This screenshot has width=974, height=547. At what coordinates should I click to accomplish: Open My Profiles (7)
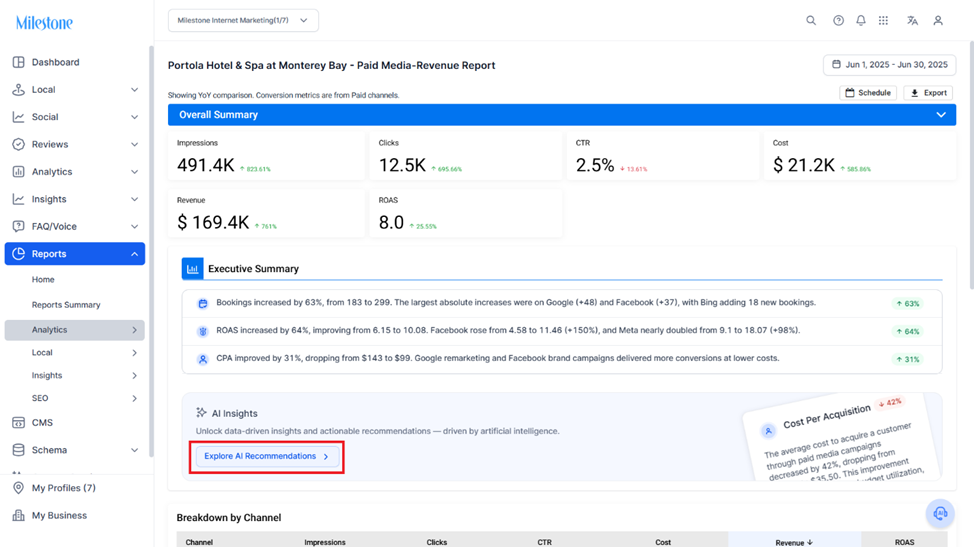pyautogui.click(x=63, y=488)
